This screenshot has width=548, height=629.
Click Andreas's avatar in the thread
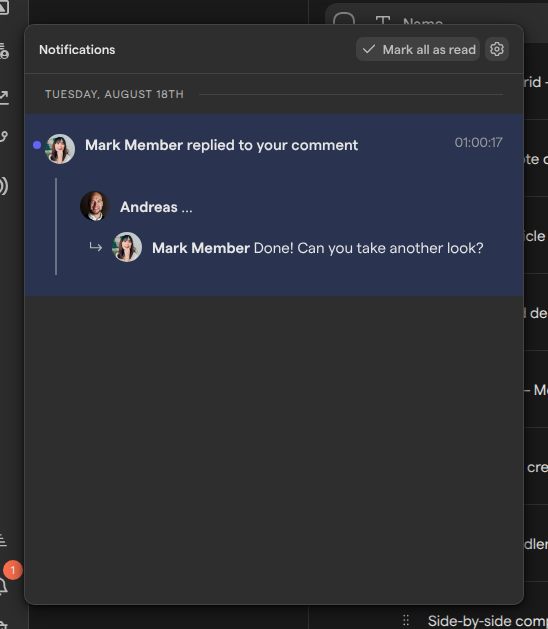(95, 206)
